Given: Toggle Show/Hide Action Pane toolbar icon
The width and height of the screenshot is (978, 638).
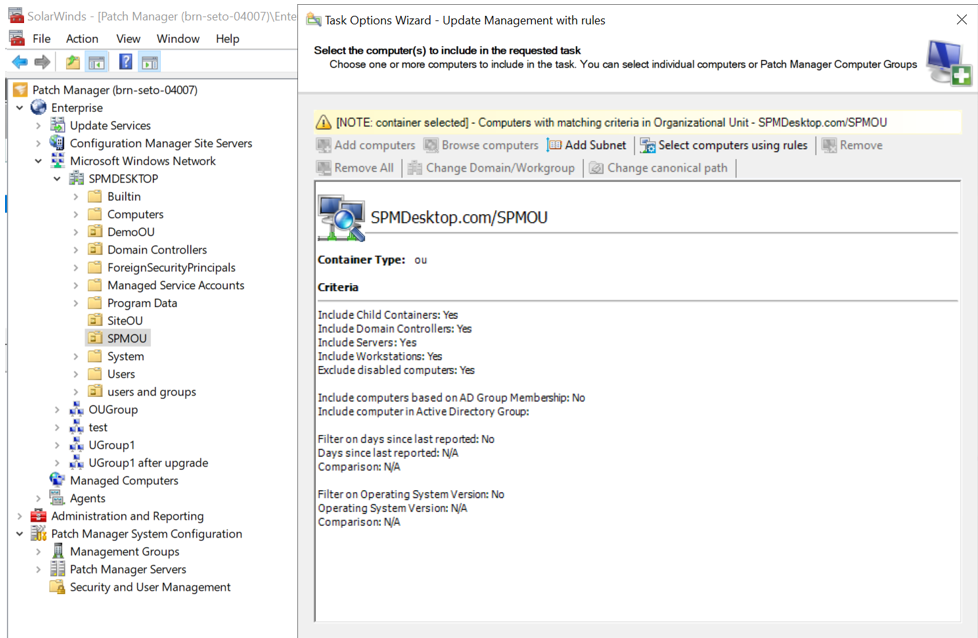Looking at the screenshot, I should (x=149, y=62).
